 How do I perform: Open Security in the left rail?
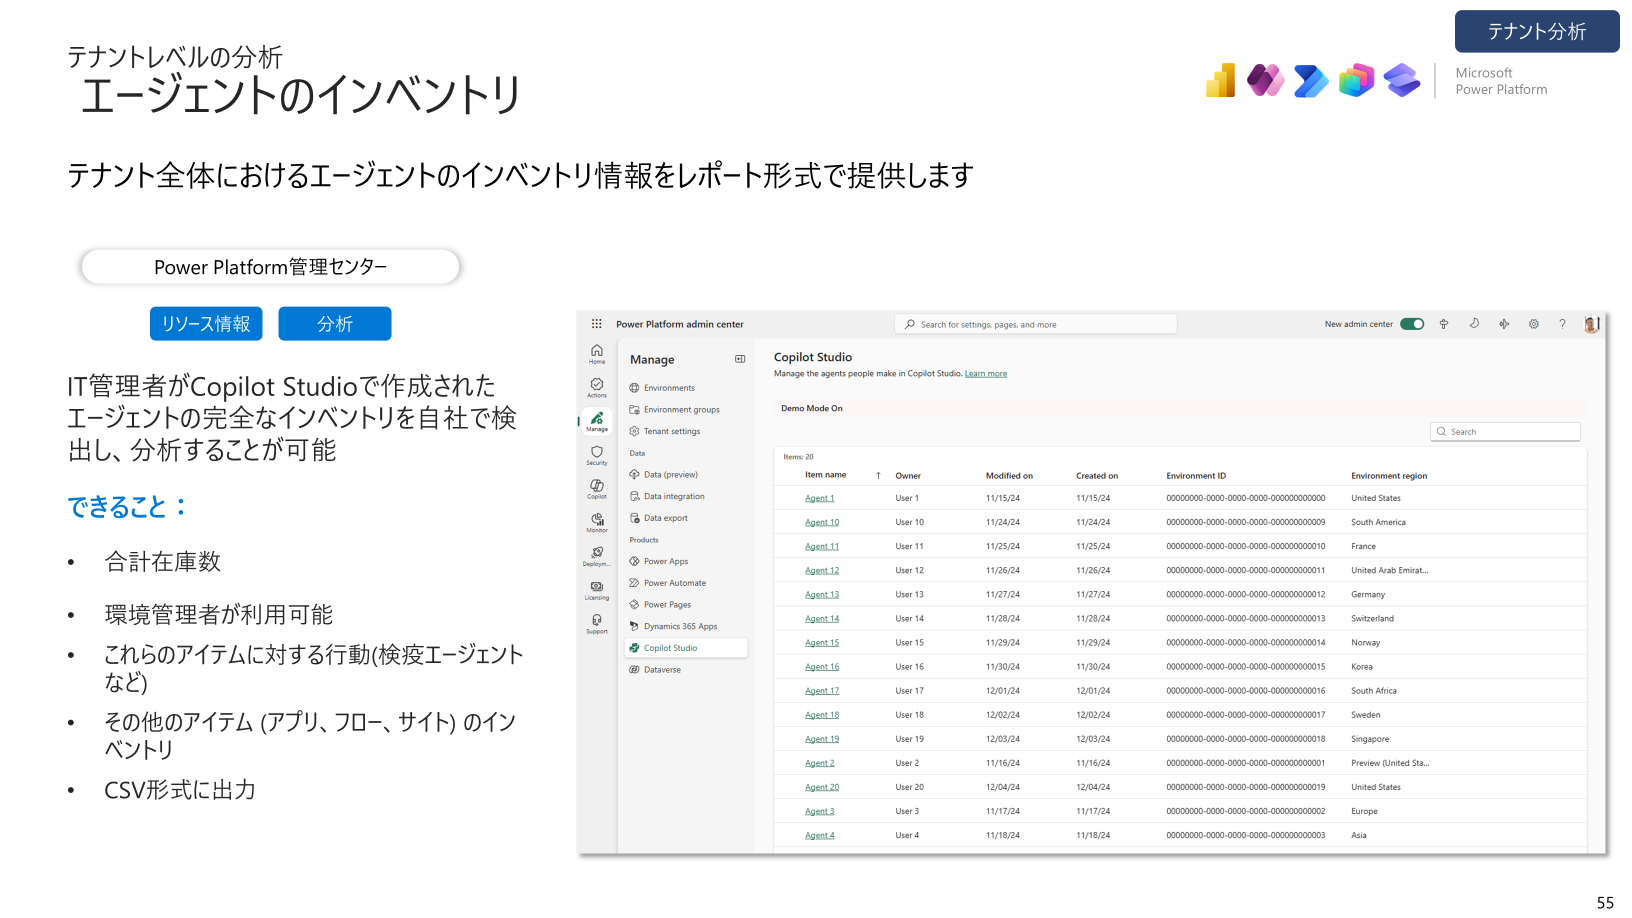coord(597,456)
